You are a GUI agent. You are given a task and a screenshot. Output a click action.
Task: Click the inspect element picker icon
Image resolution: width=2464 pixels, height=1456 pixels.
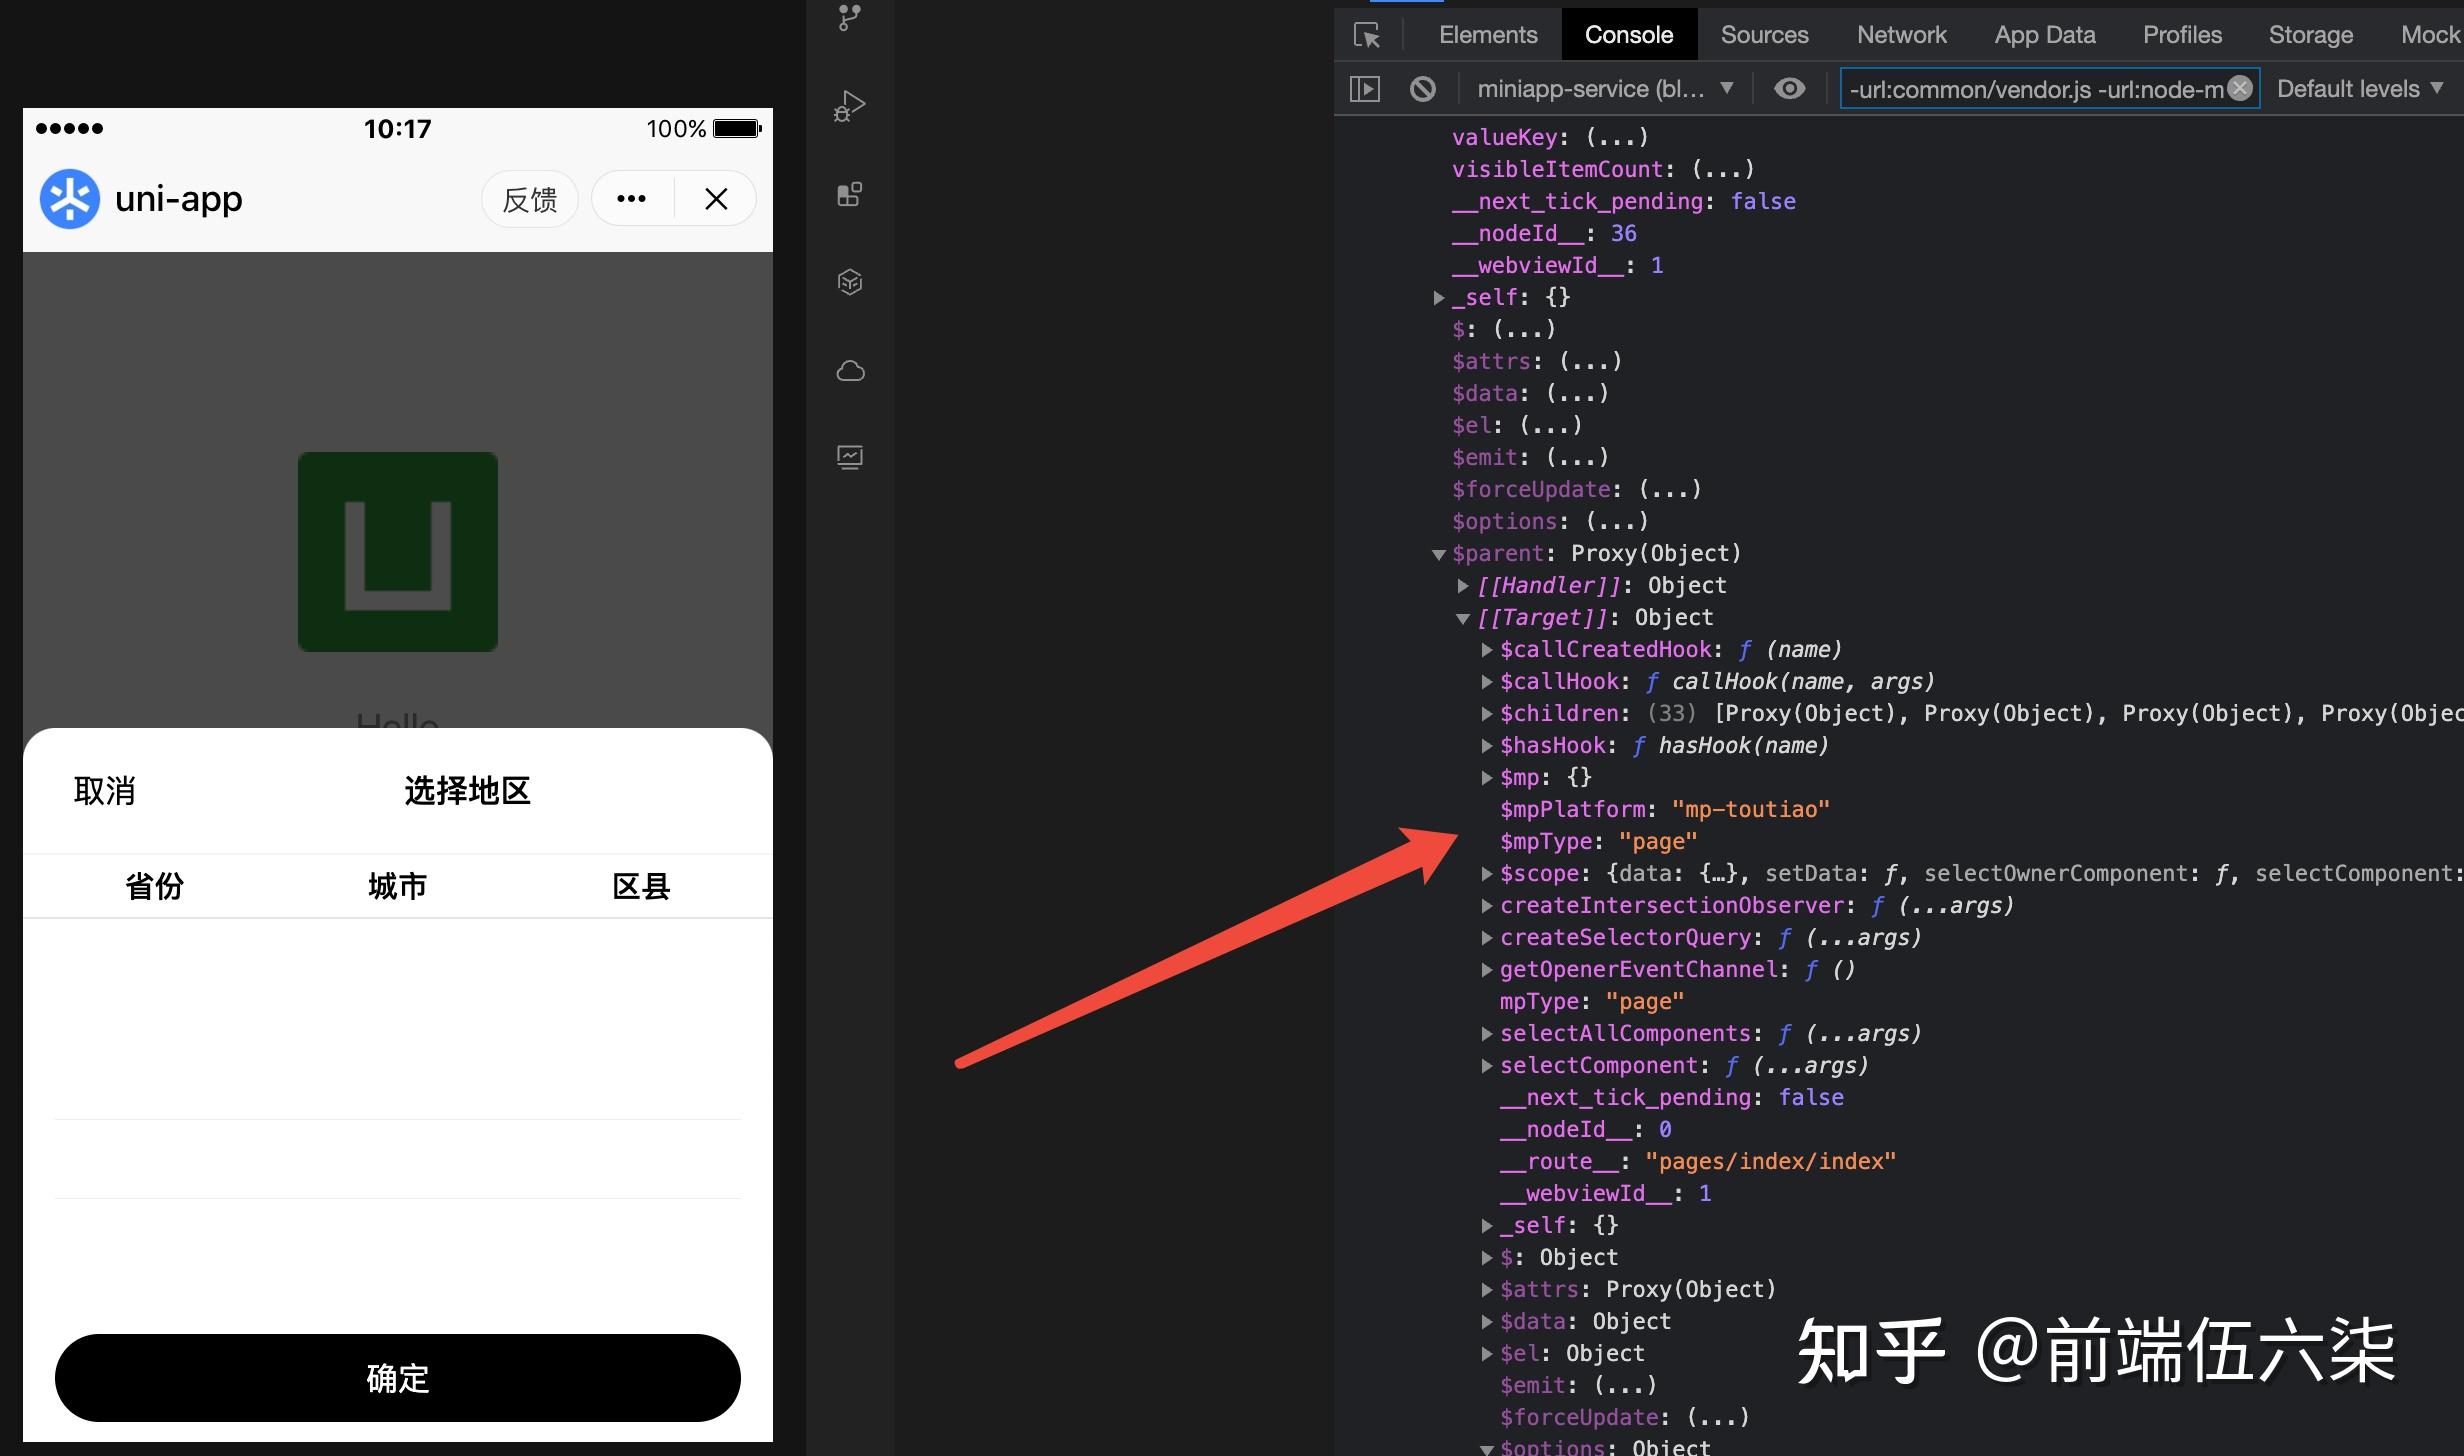pyautogui.click(x=1366, y=35)
